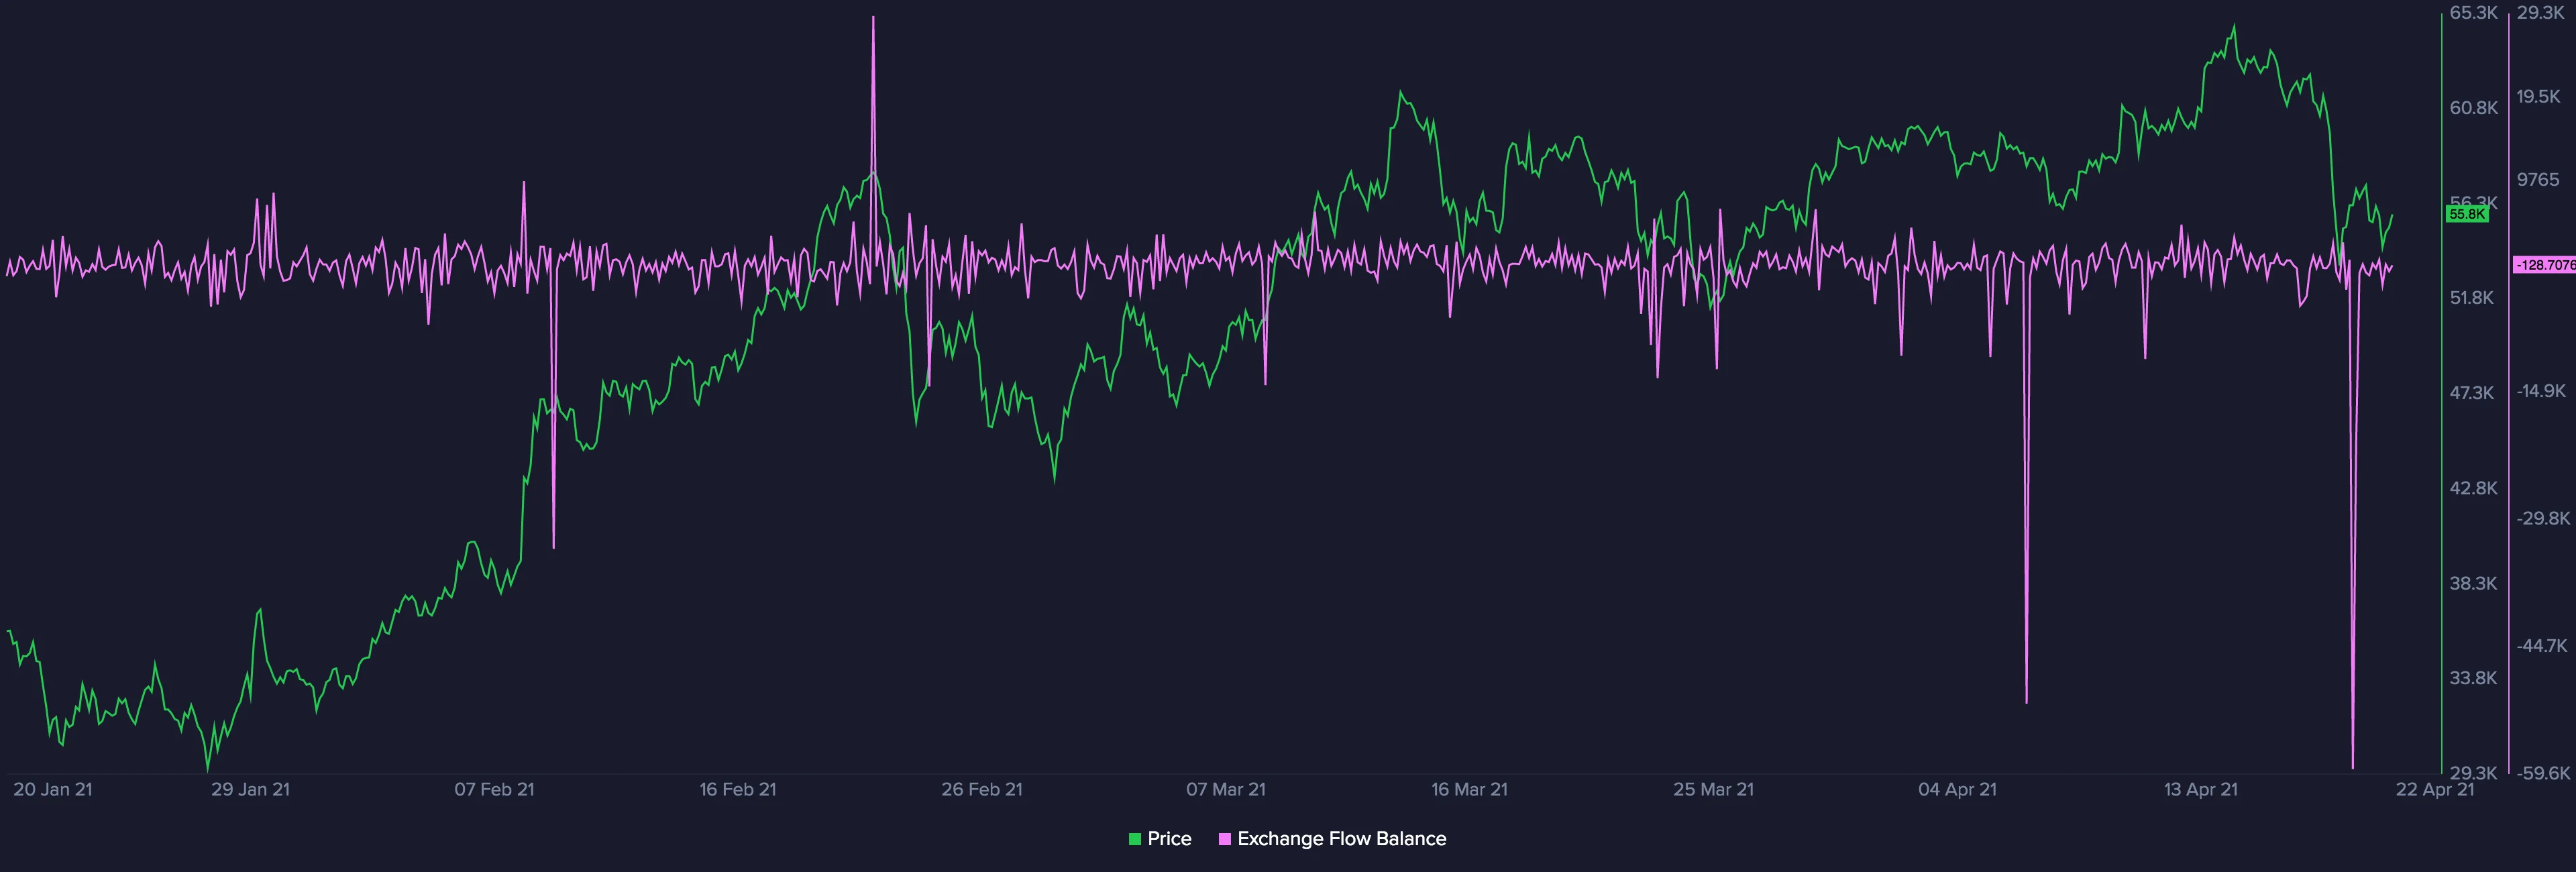Click the 07 Feb 21 date label
Screen dimensions: 2576x872
[x=494, y=789]
